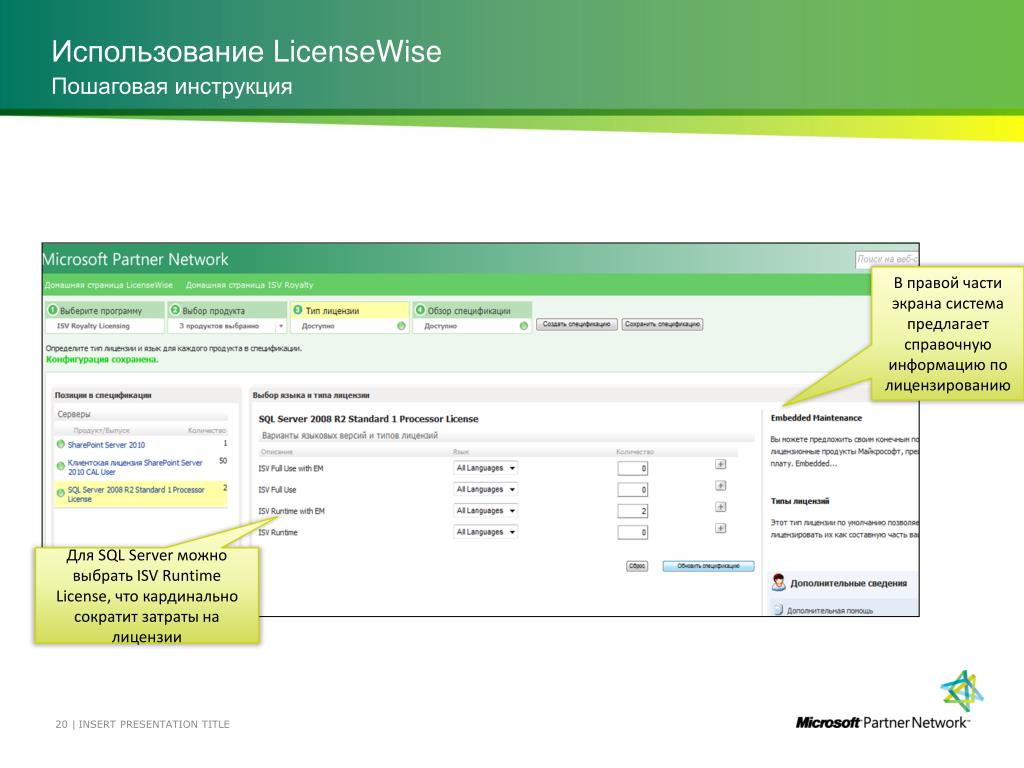Click the step 3 'Тип лицензии' number icon
Screen dimensions: 1024x768
click(x=298, y=310)
